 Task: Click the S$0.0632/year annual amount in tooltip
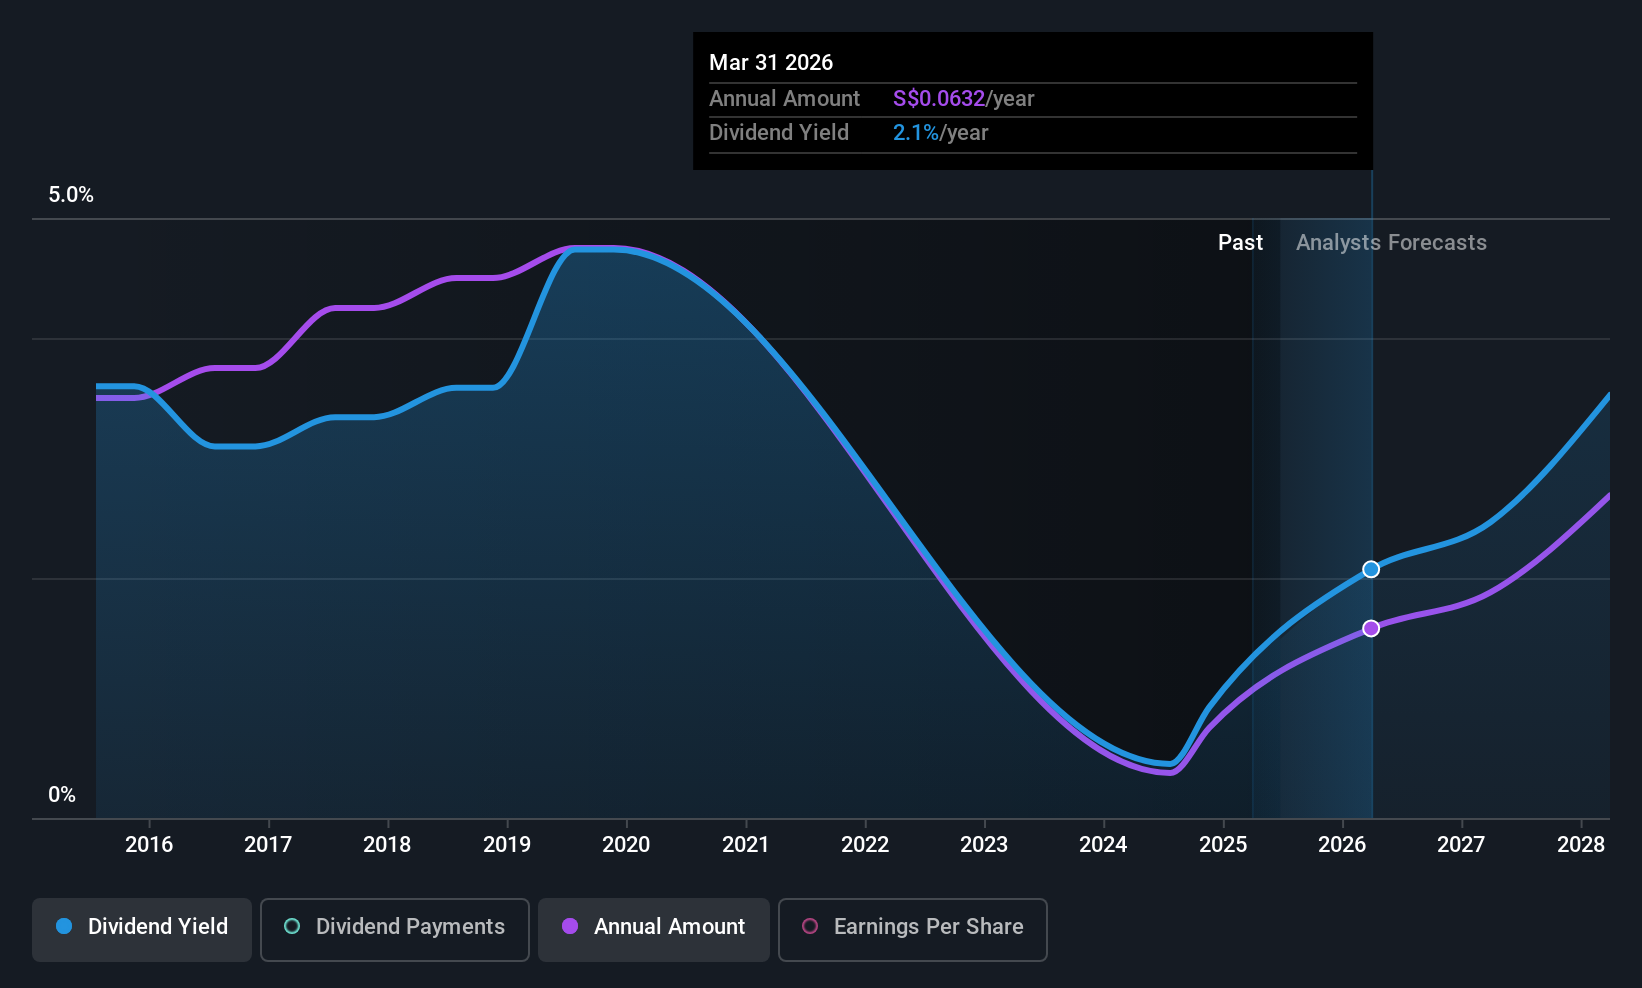coord(963,99)
